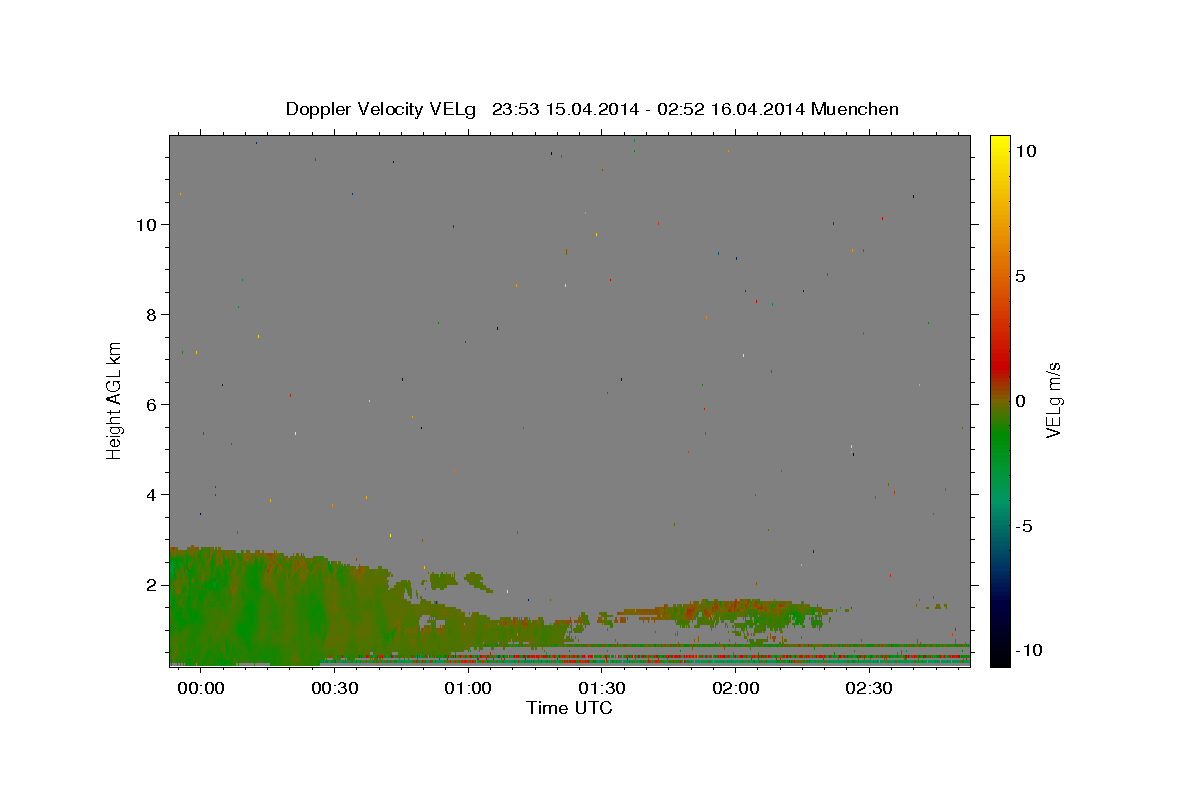Click the 02:30 time tick label

click(869, 688)
